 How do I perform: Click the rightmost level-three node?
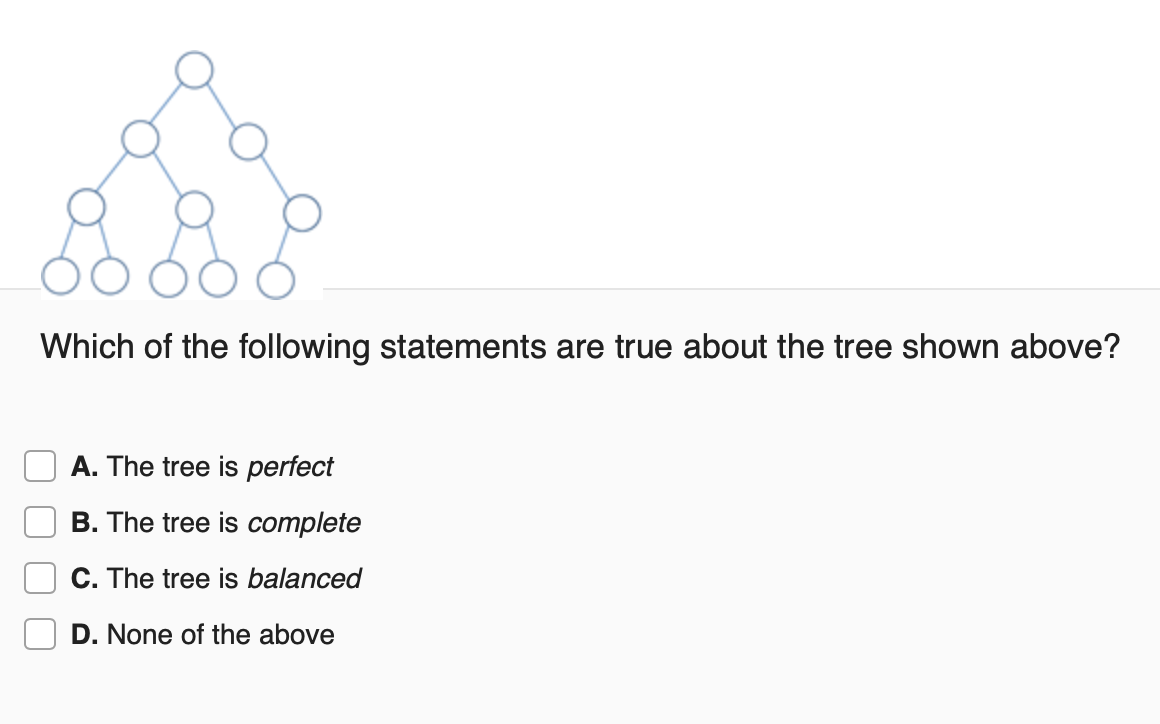click(302, 211)
